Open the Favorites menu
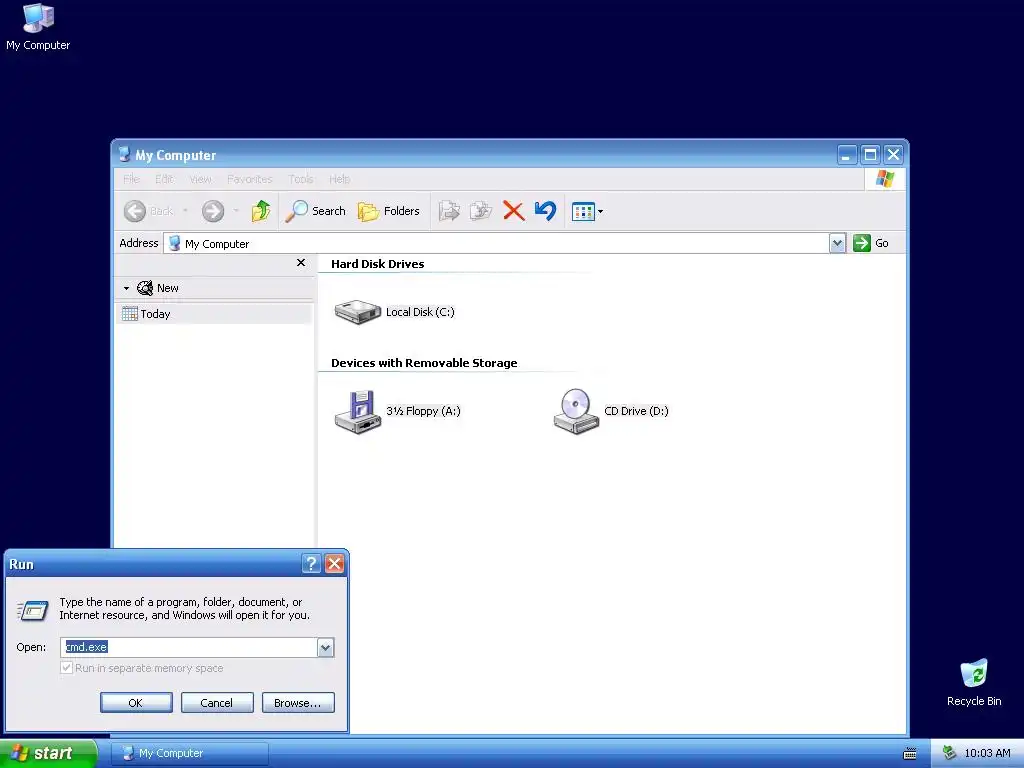The height and width of the screenshot is (768, 1024). coord(249,179)
